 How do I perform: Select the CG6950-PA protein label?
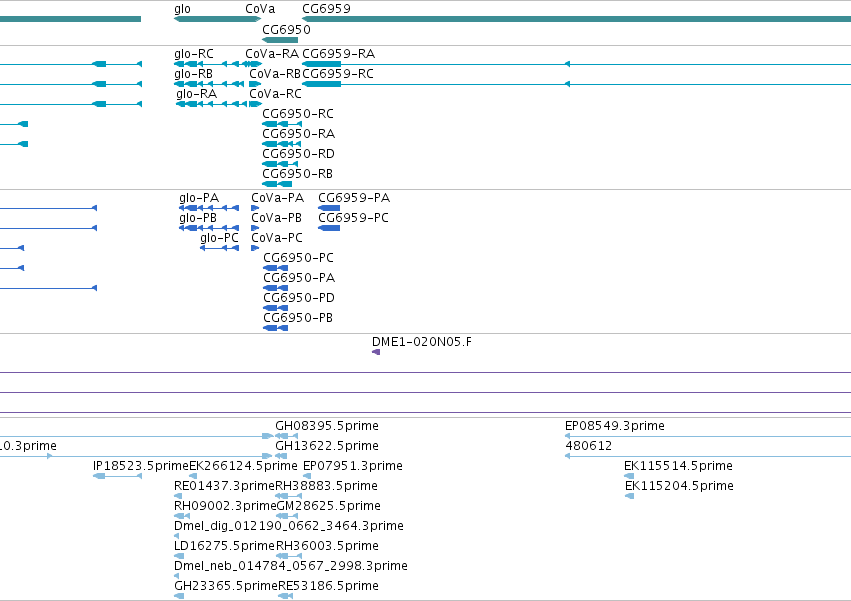[299, 279]
